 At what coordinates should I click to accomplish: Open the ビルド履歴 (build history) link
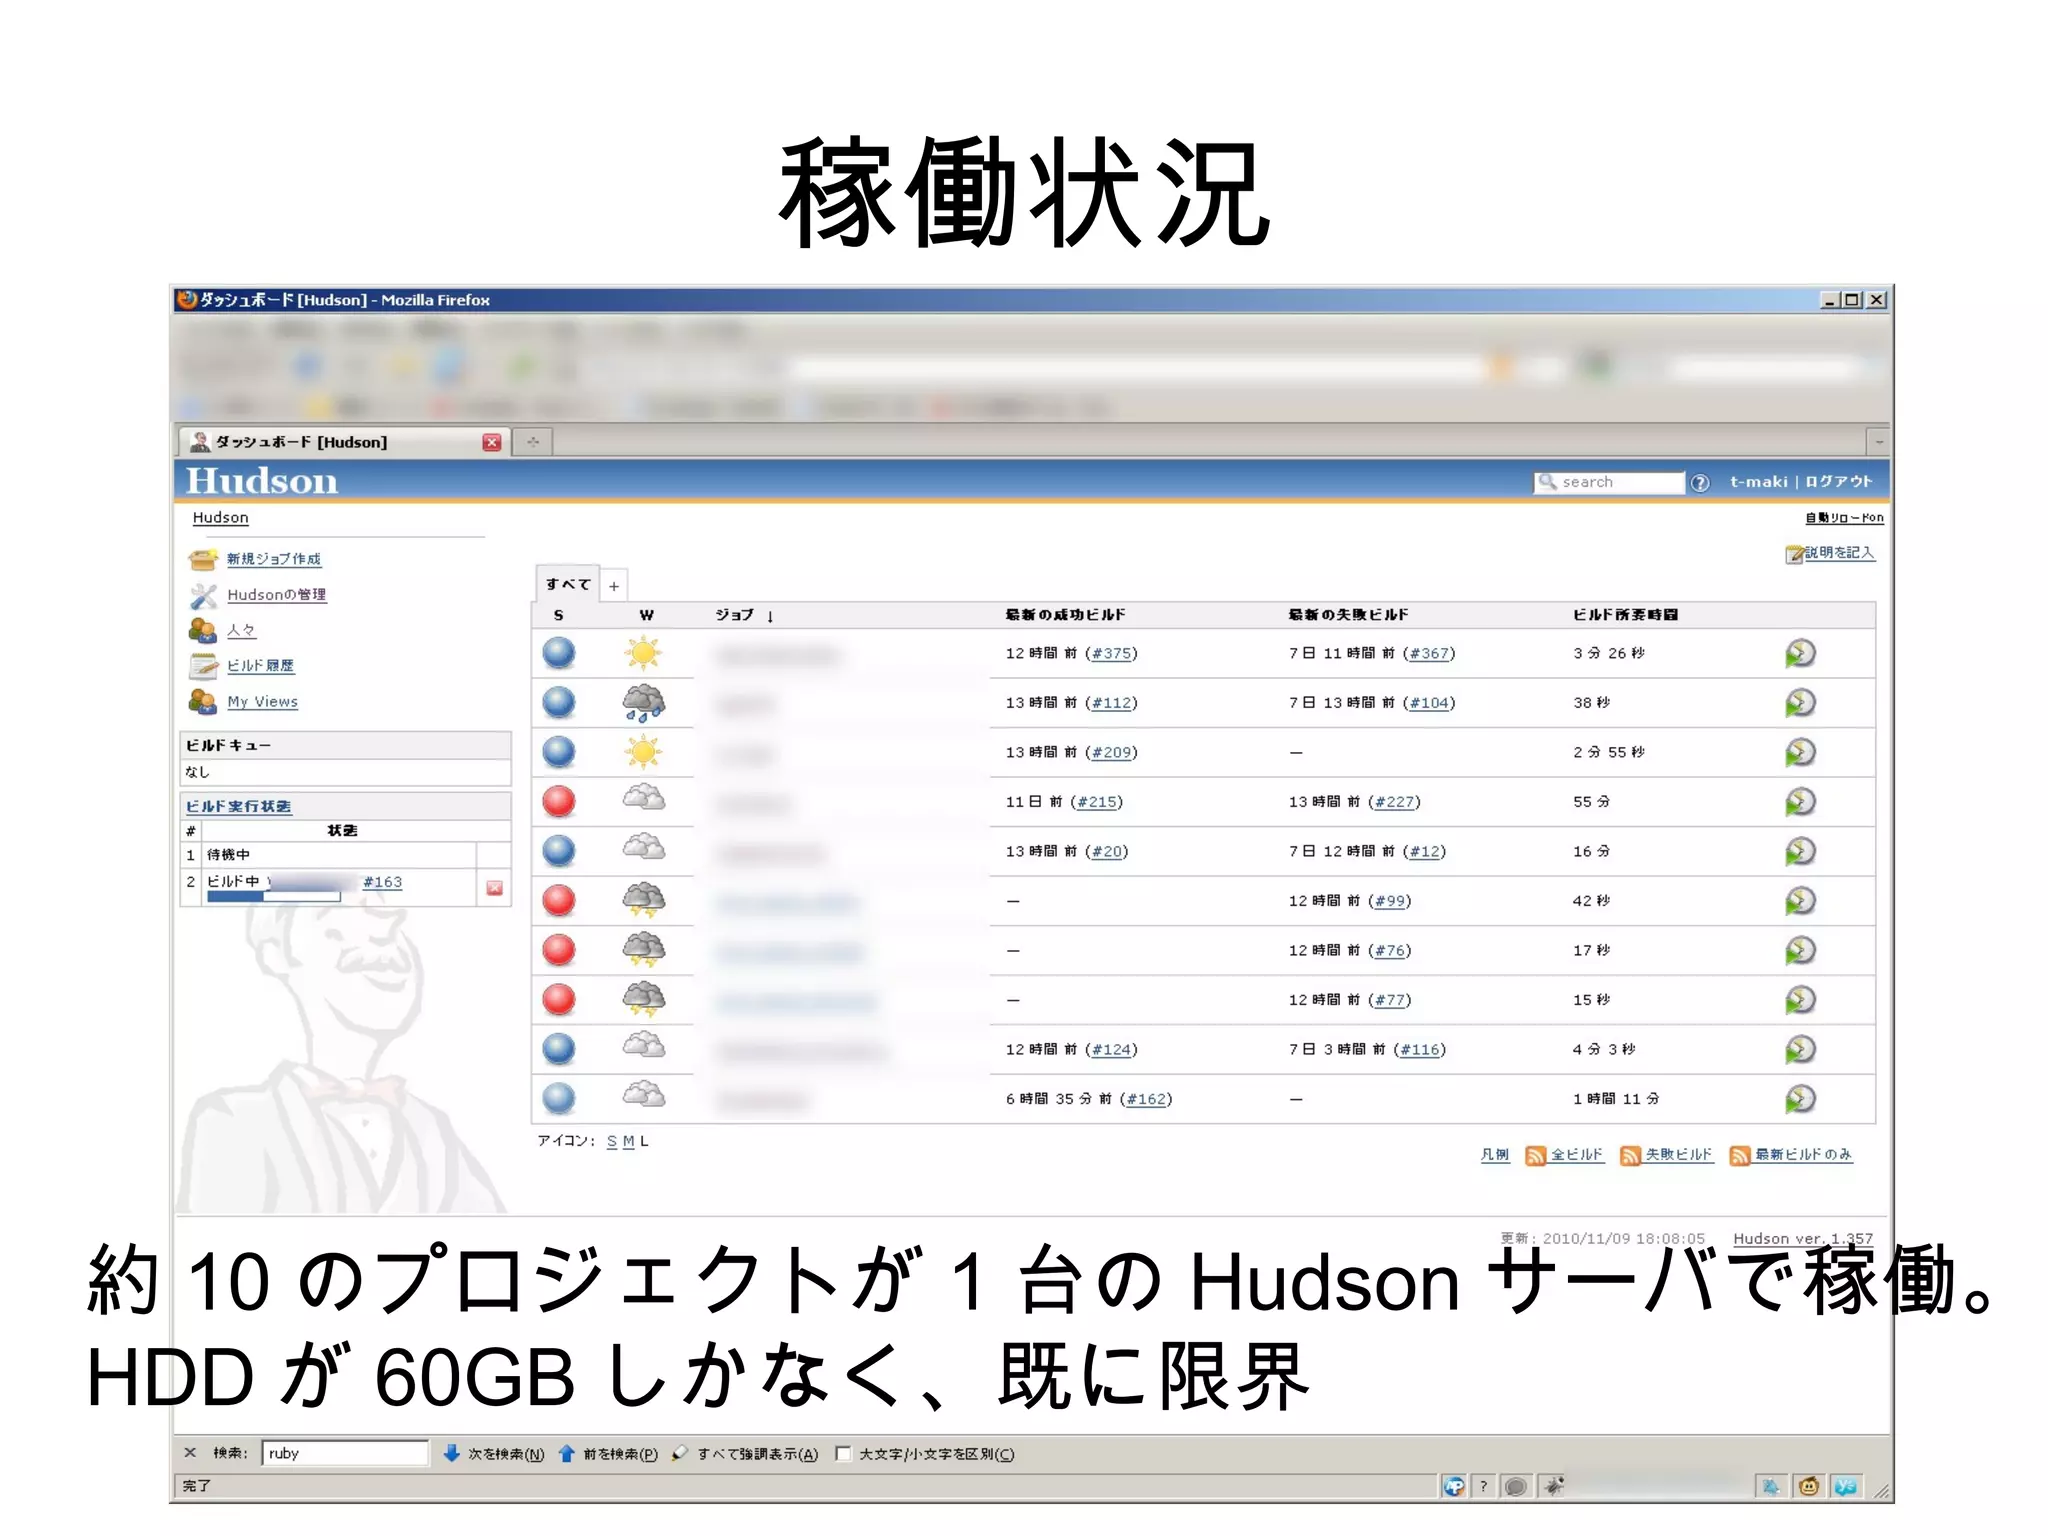(x=260, y=666)
